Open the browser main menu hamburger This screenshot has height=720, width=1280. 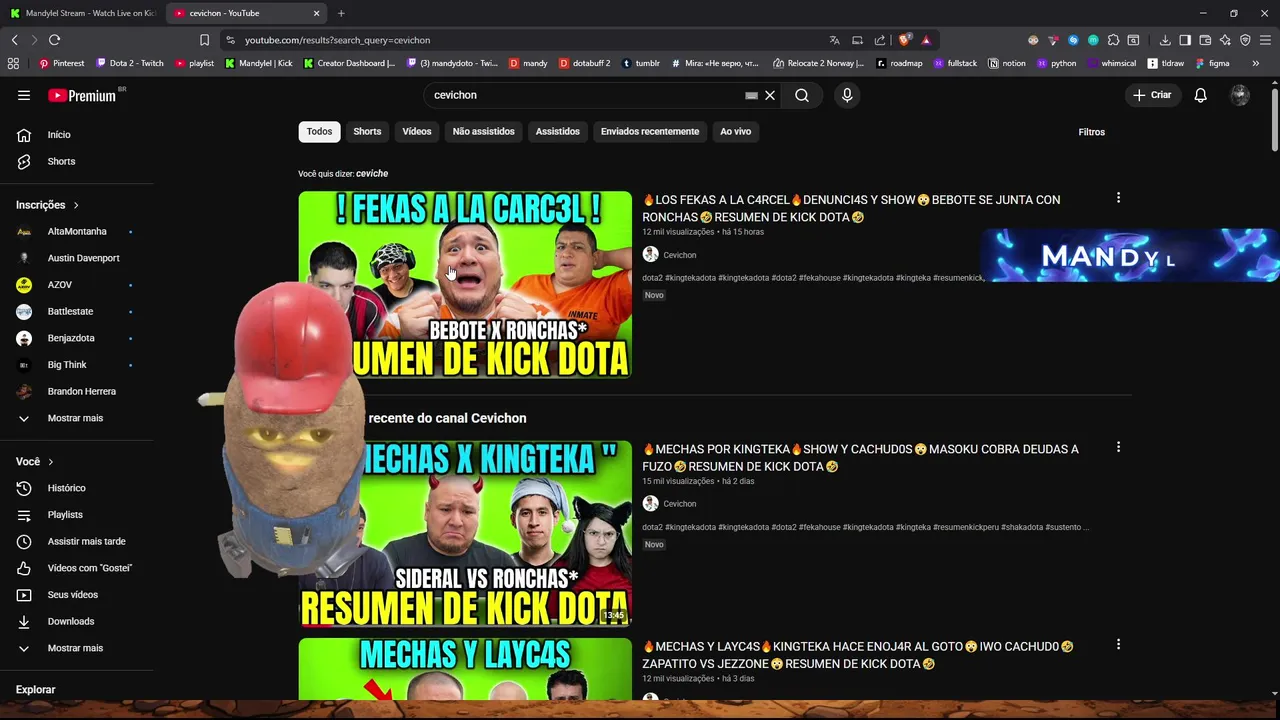click(1265, 40)
